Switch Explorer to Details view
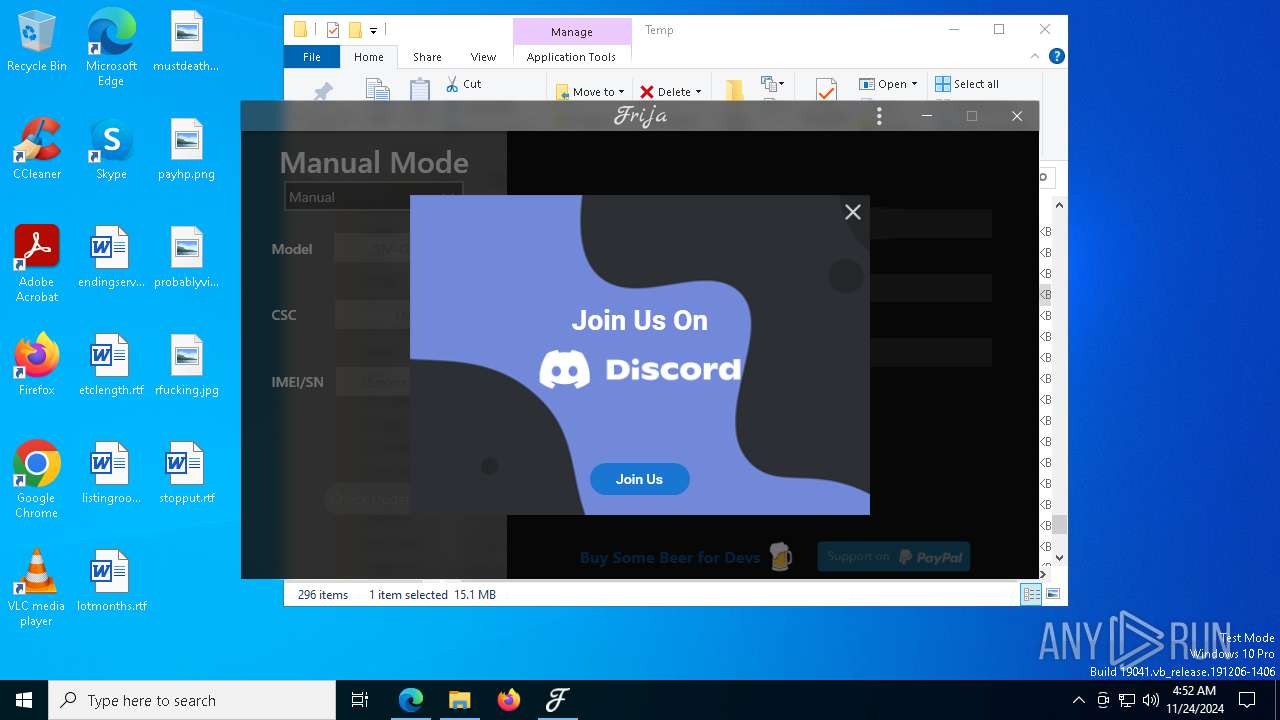 click(x=1031, y=594)
